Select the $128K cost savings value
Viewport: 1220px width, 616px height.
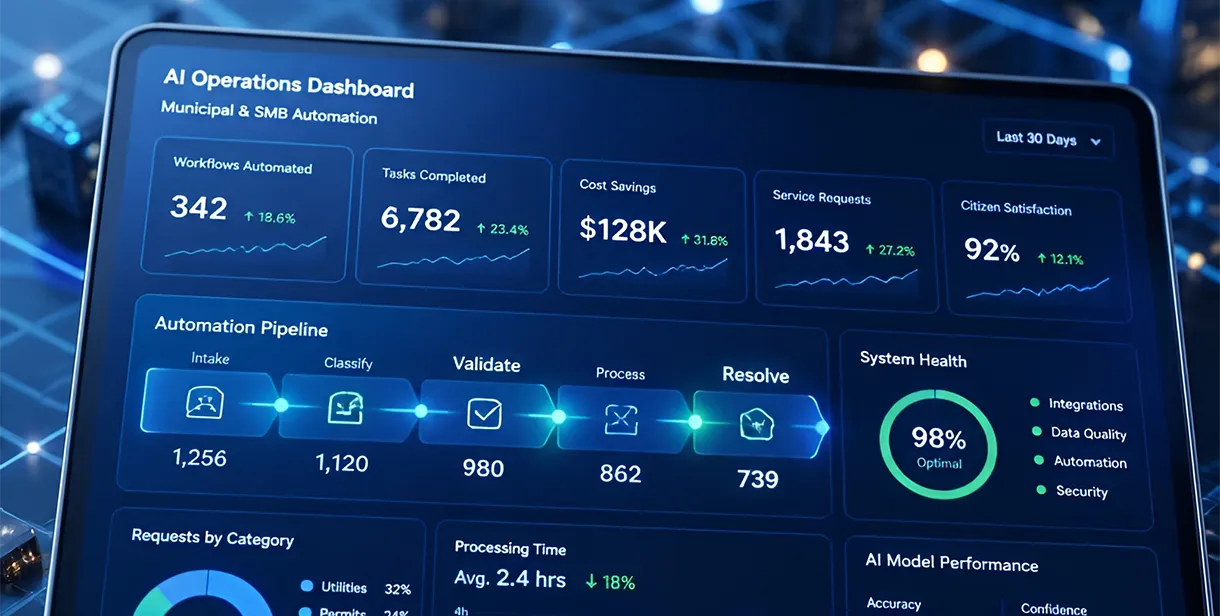click(x=622, y=230)
